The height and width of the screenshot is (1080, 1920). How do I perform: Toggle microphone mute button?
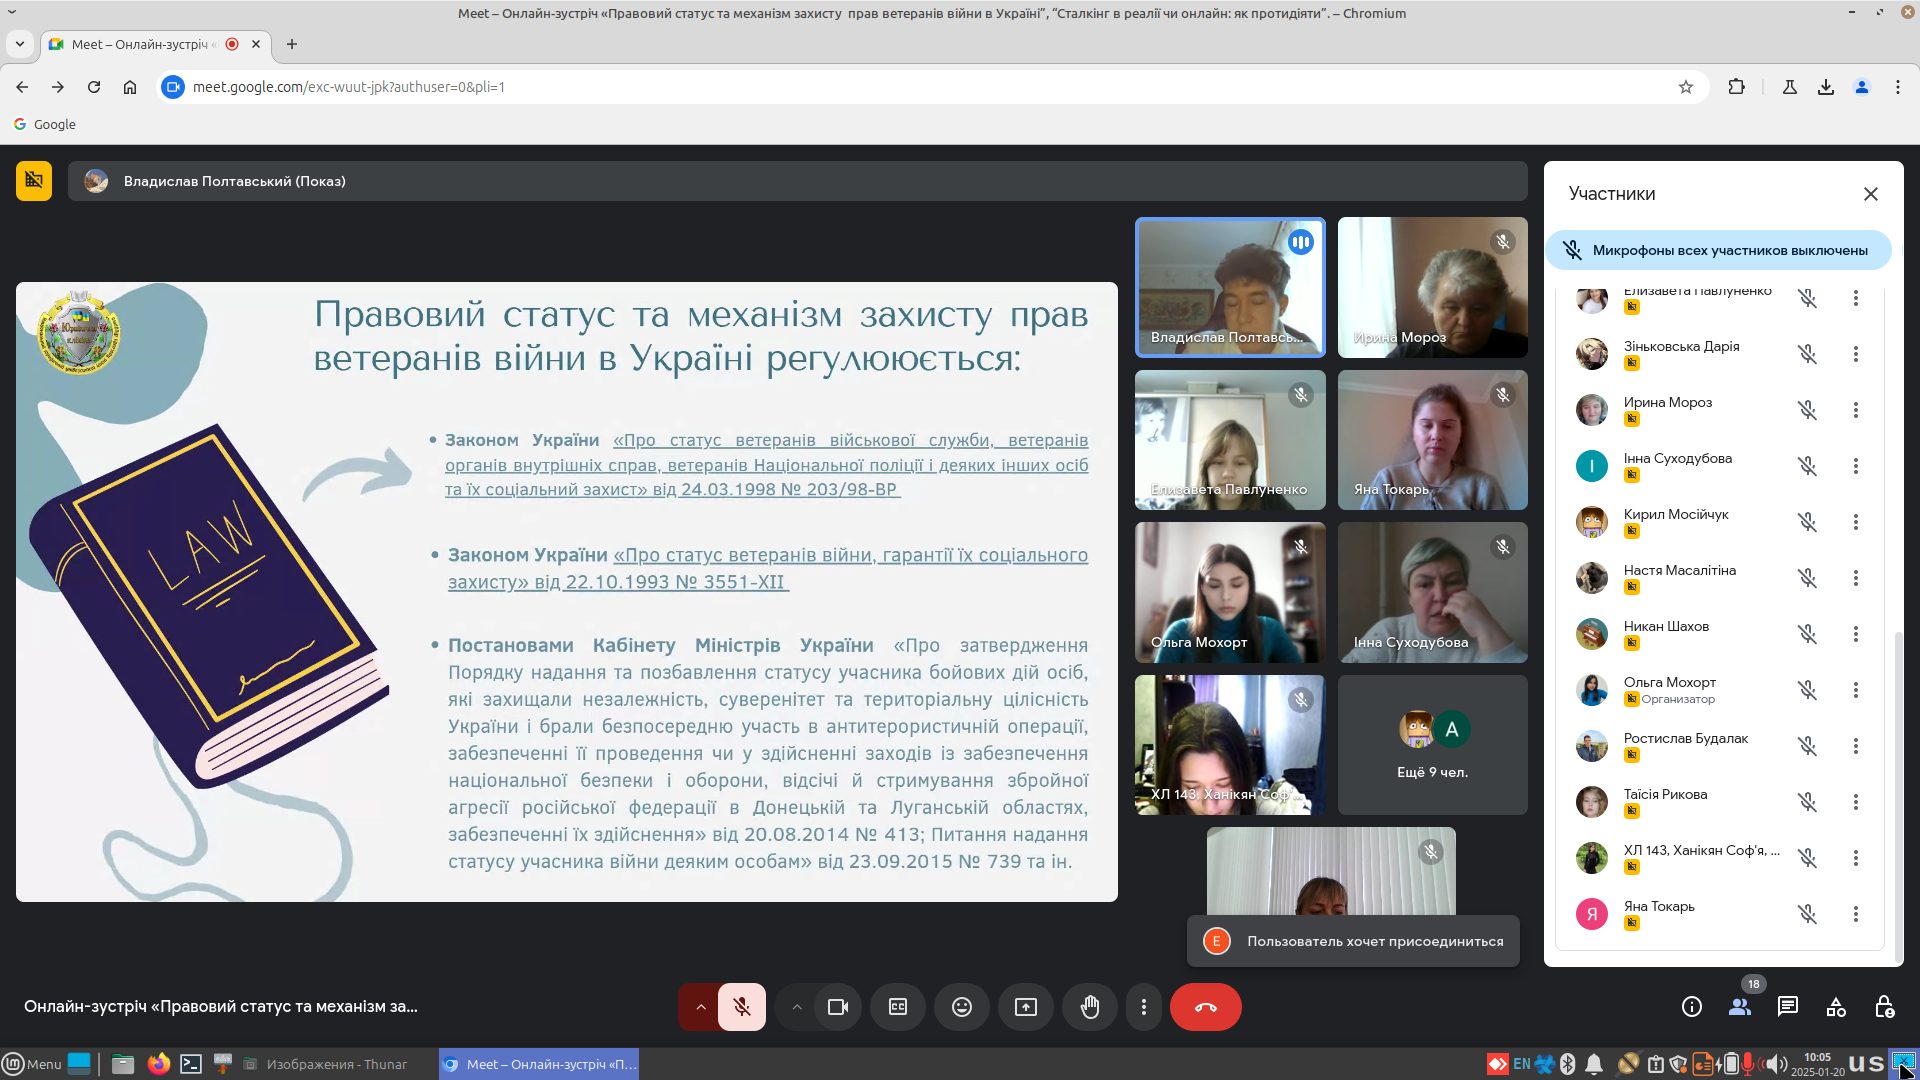coord(741,1007)
